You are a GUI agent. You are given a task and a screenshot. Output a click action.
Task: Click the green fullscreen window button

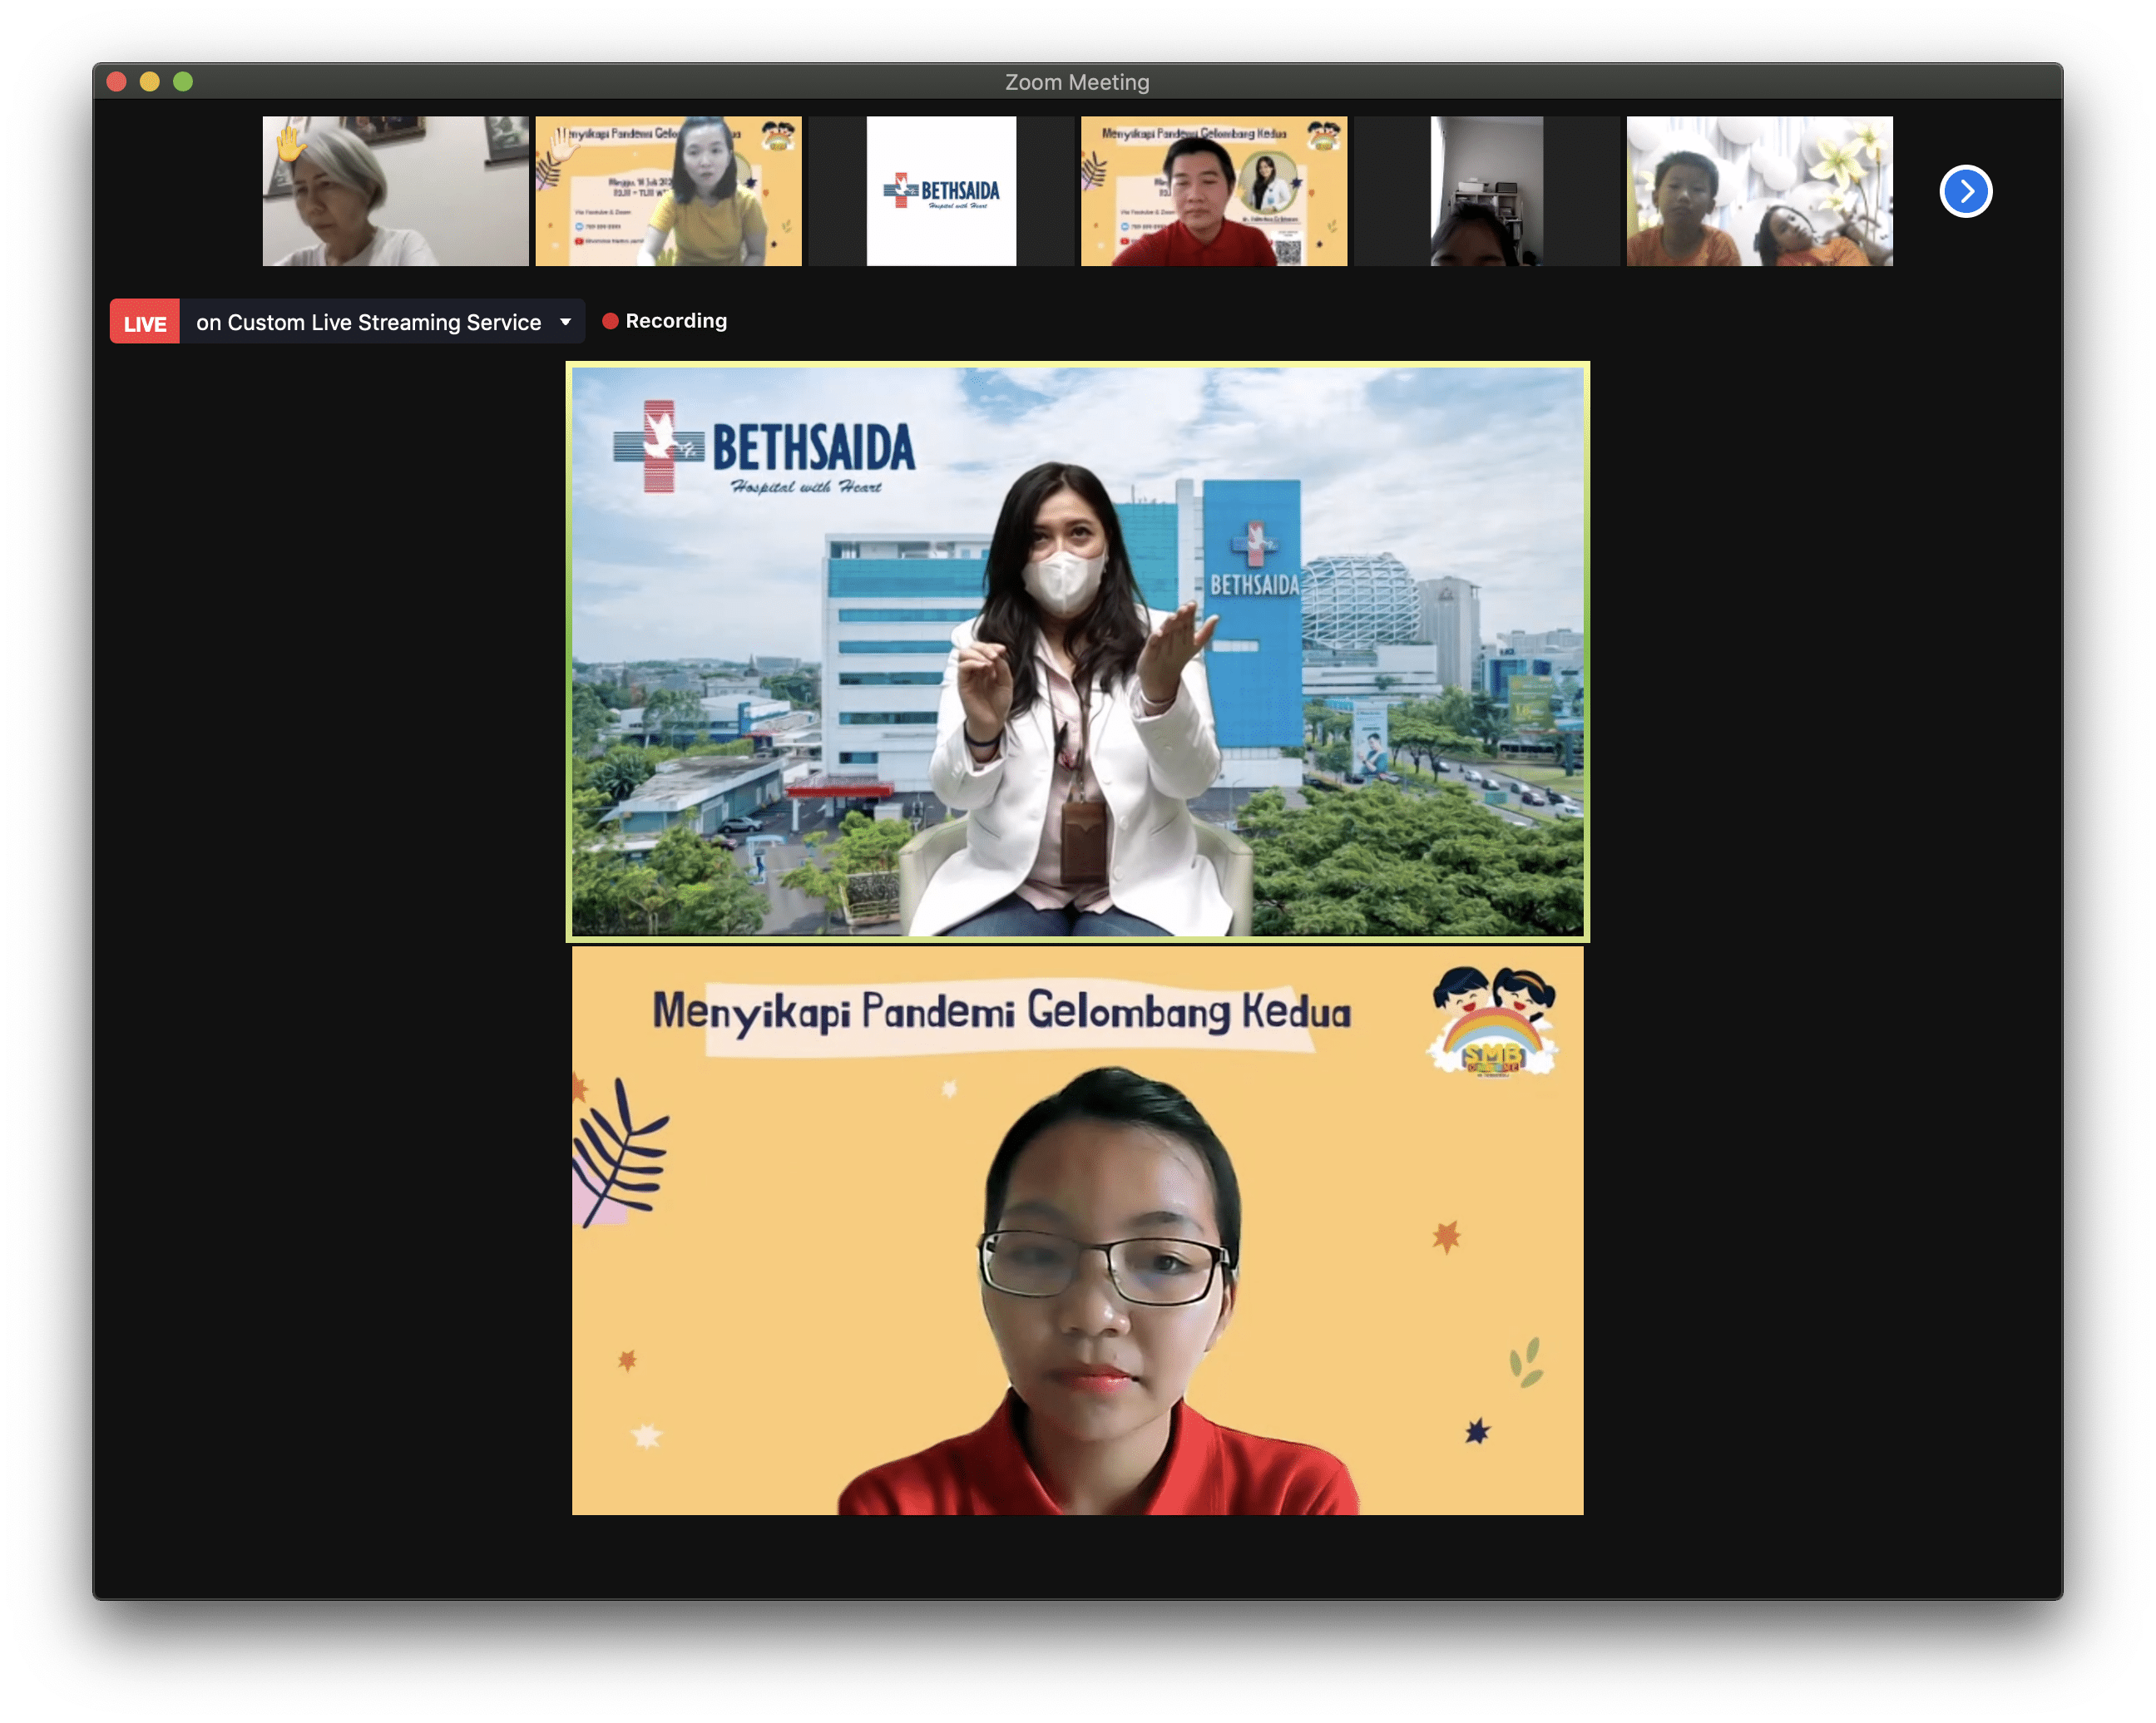tap(183, 82)
